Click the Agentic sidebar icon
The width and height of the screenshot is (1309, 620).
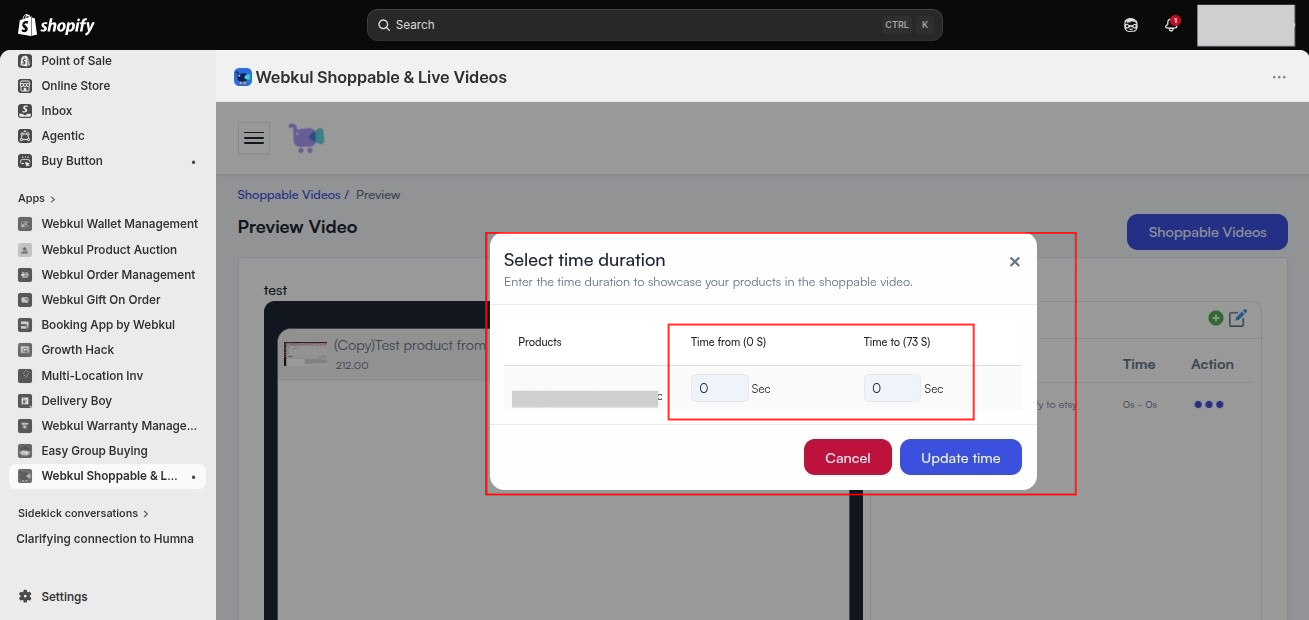pyautogui.click(x=25, y=136)
